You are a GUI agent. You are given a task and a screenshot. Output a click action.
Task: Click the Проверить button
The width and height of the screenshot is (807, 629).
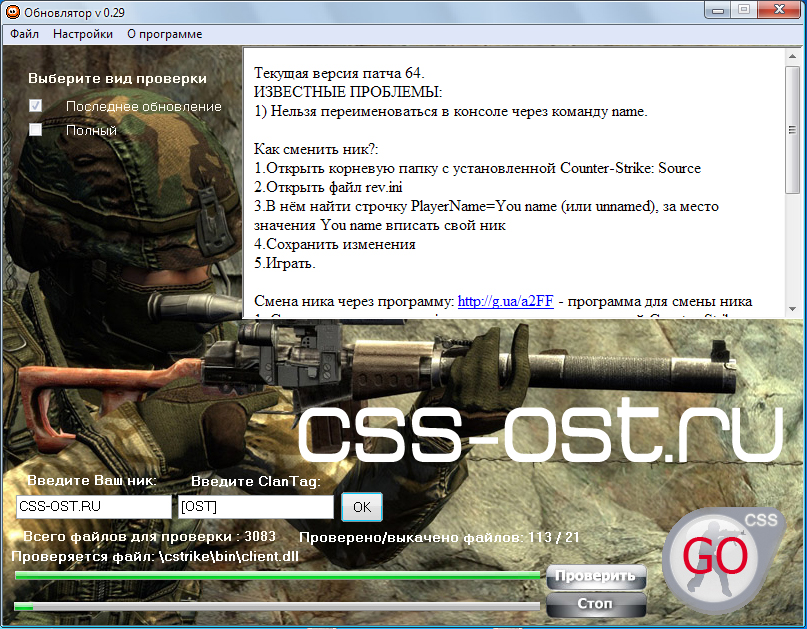[595, 576]
